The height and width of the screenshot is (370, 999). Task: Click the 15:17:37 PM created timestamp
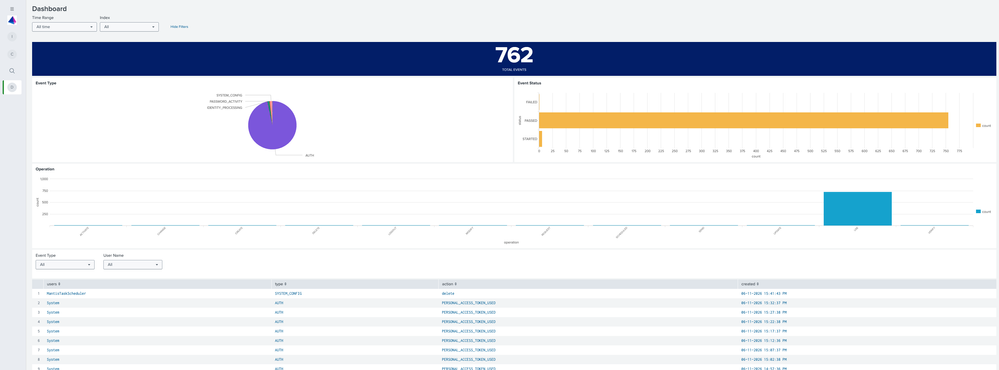[763, 331]
